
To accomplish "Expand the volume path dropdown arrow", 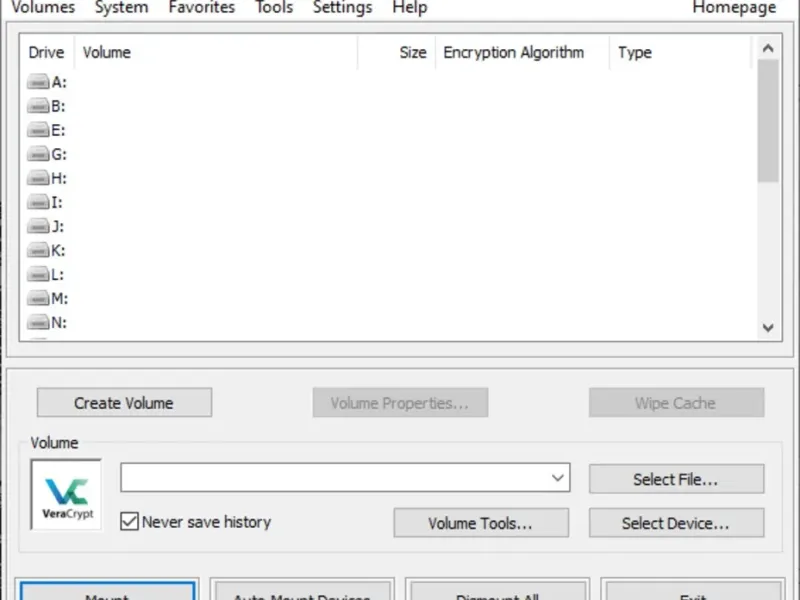I will 558,478.
